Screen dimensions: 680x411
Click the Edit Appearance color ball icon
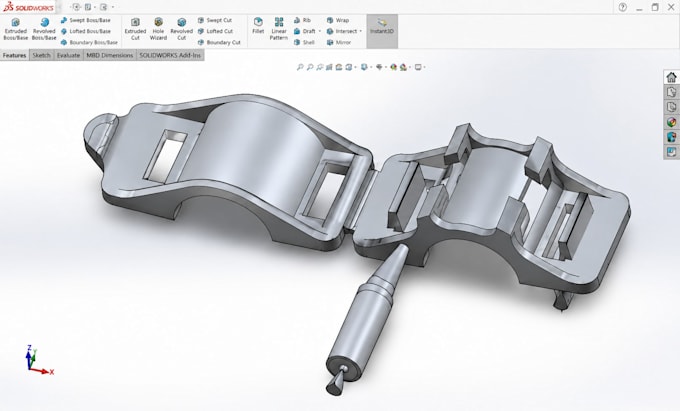pos(393,67)
